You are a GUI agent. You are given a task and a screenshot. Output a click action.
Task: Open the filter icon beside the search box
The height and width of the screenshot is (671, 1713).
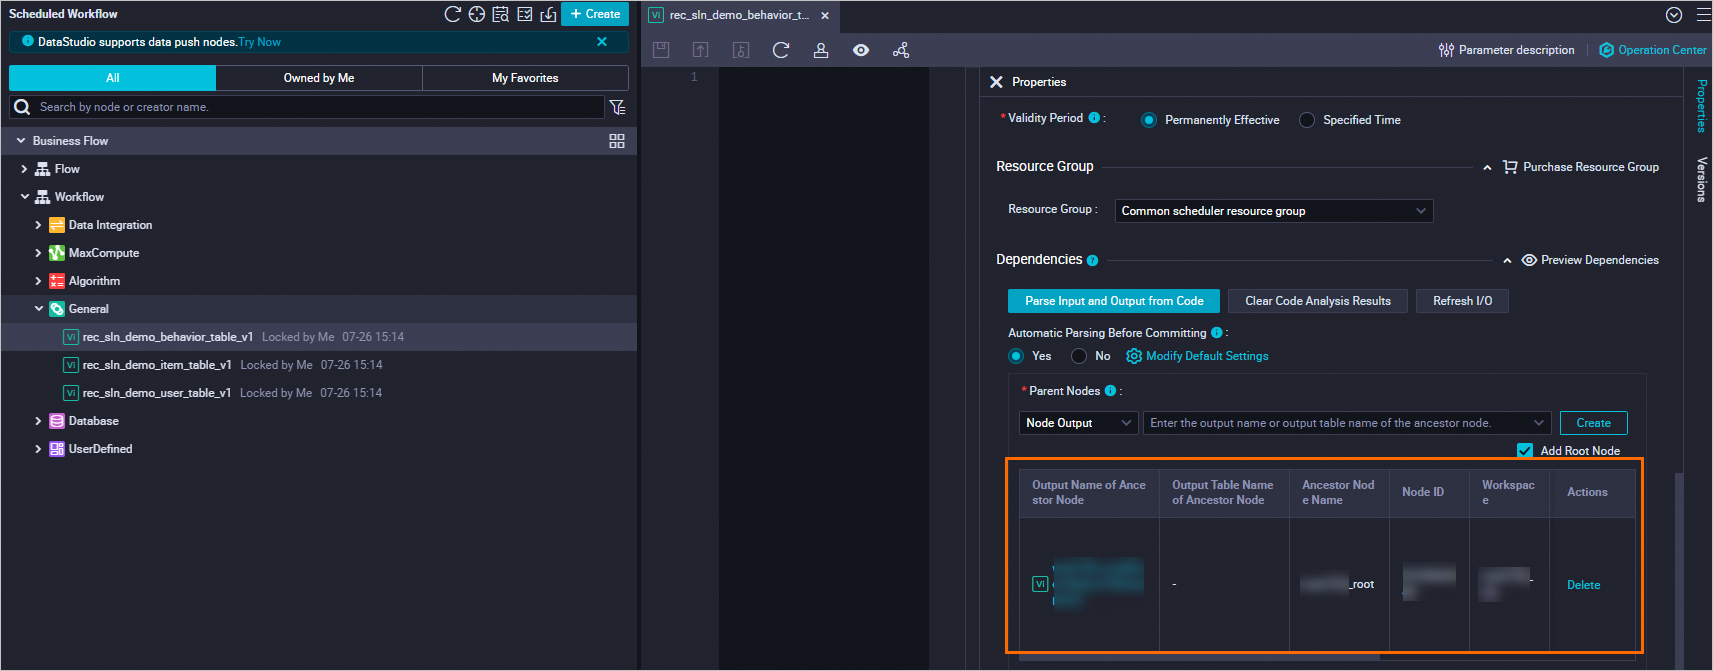tap(618, 107)
